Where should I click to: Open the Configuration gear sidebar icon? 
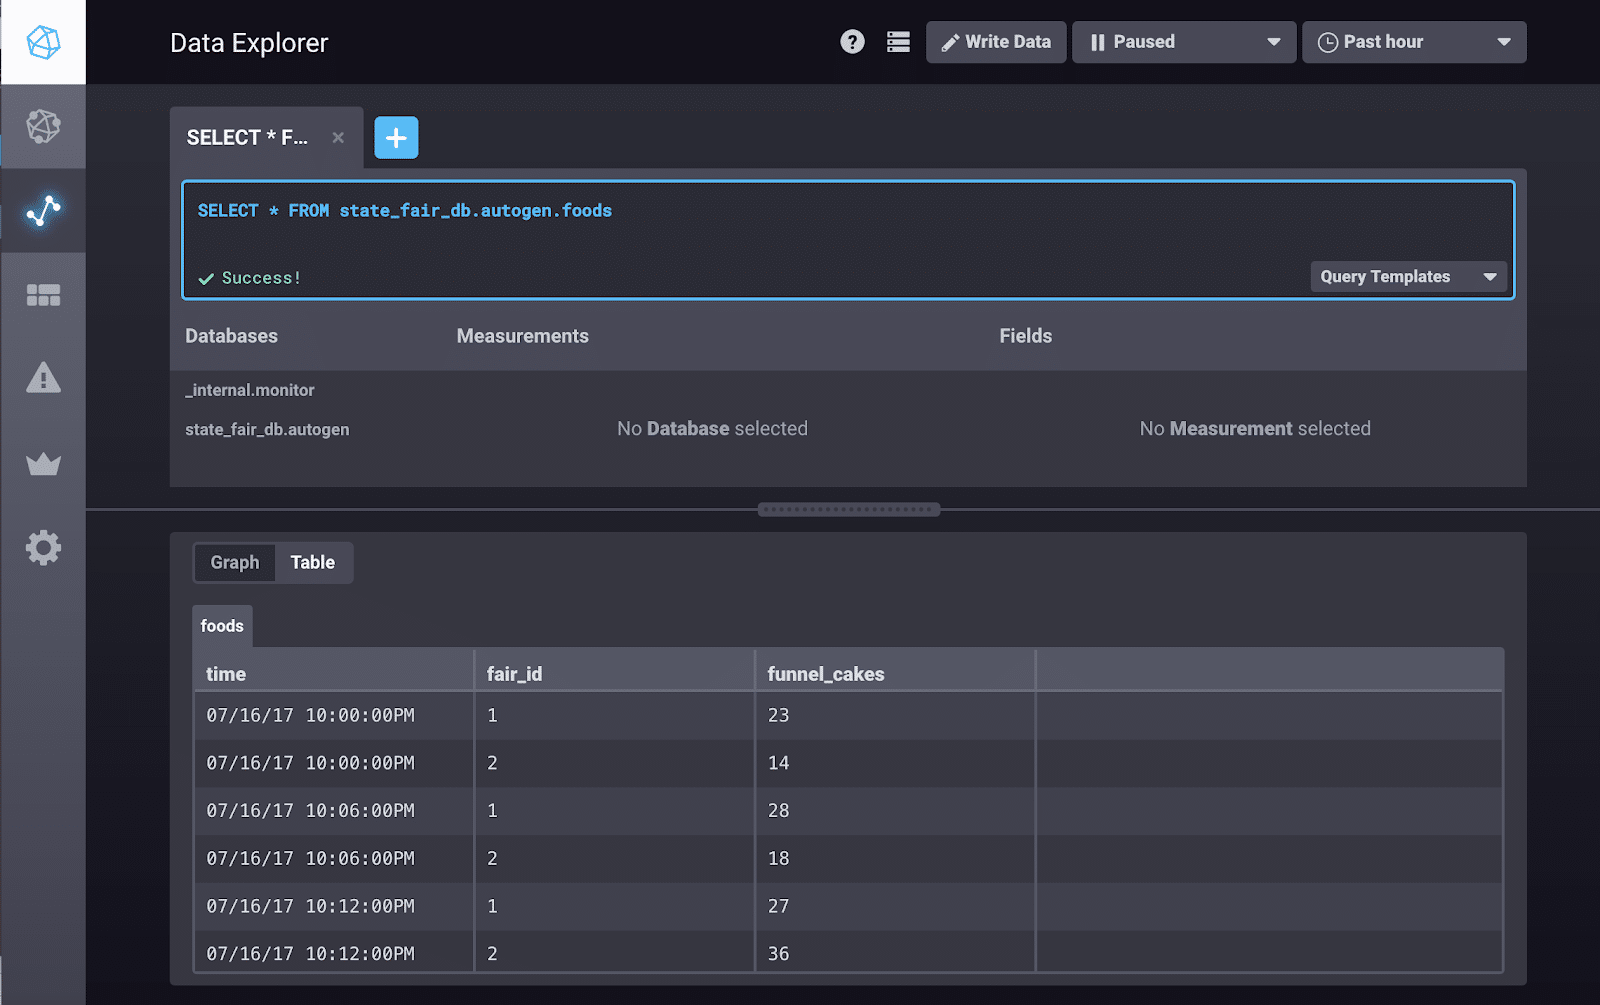coord(43,547)
